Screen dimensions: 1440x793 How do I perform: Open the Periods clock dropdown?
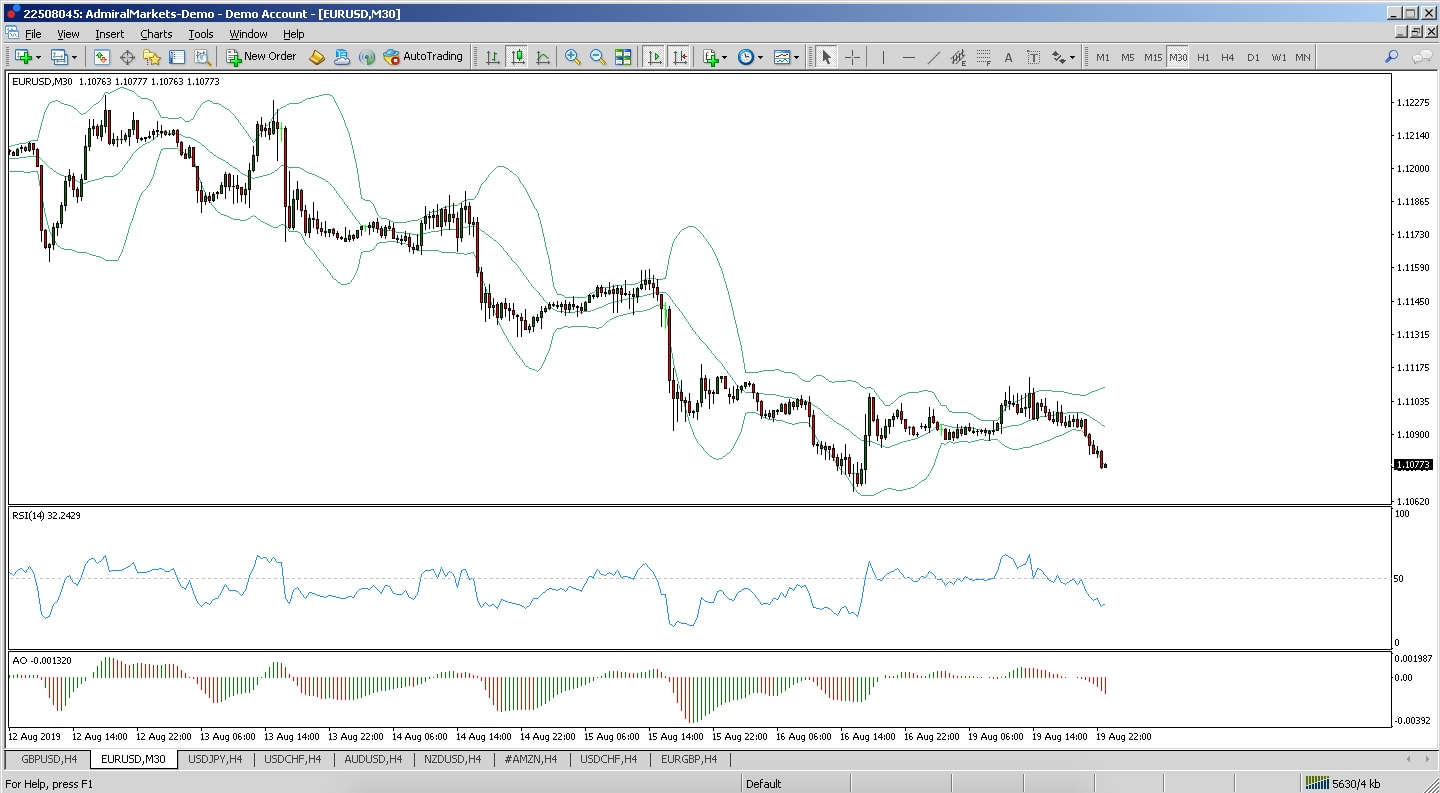[x=750, y=57]
